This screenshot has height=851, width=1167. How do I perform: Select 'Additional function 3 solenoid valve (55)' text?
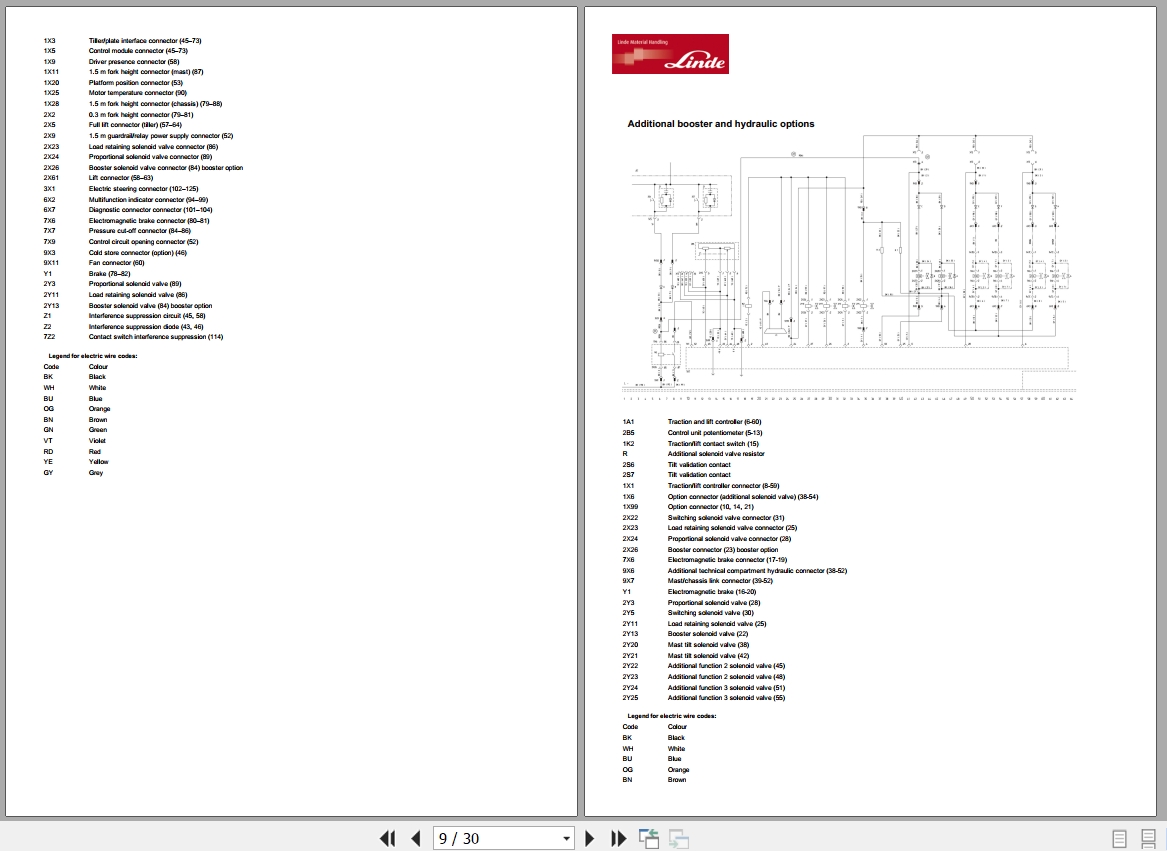tap(726, 698)
